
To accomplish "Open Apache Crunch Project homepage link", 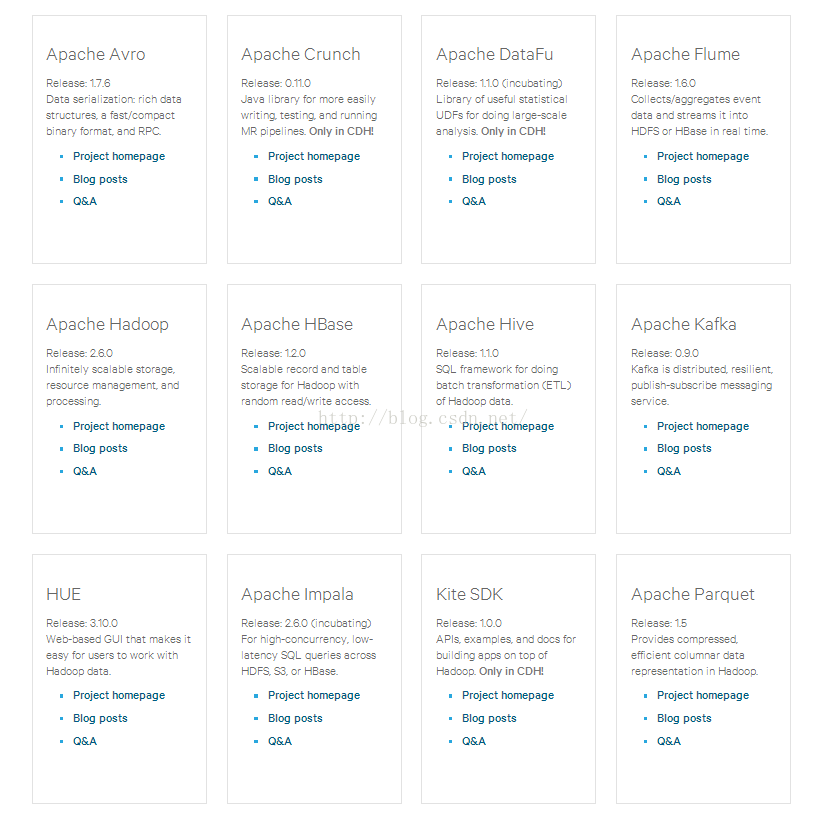I will click(x=313, y=156).
